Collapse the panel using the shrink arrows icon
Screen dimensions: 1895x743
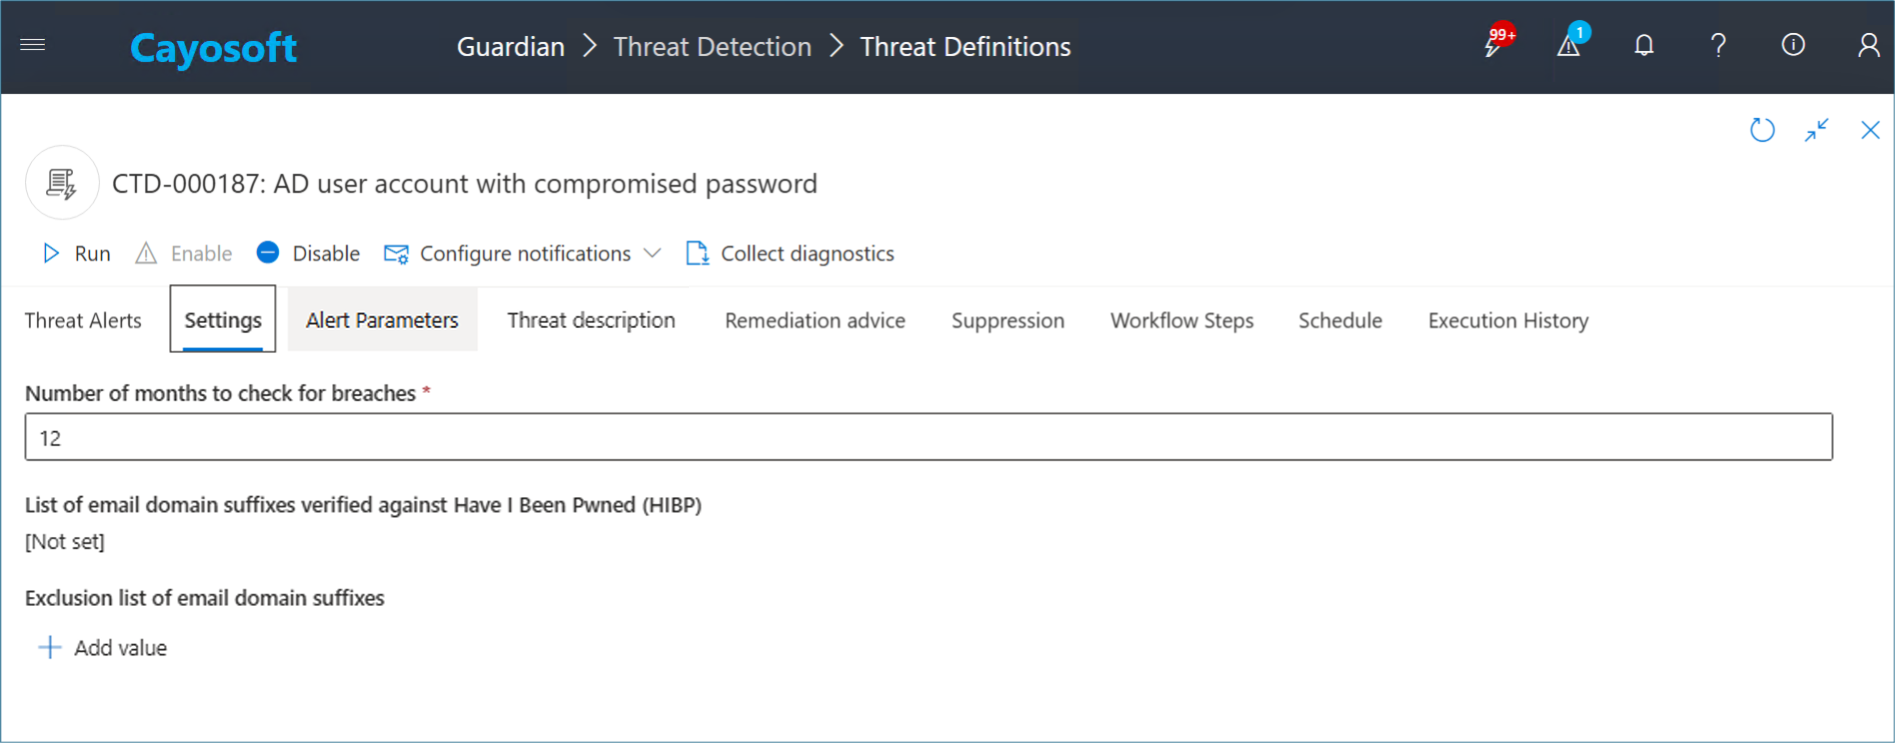click(x=1816, y=130)
